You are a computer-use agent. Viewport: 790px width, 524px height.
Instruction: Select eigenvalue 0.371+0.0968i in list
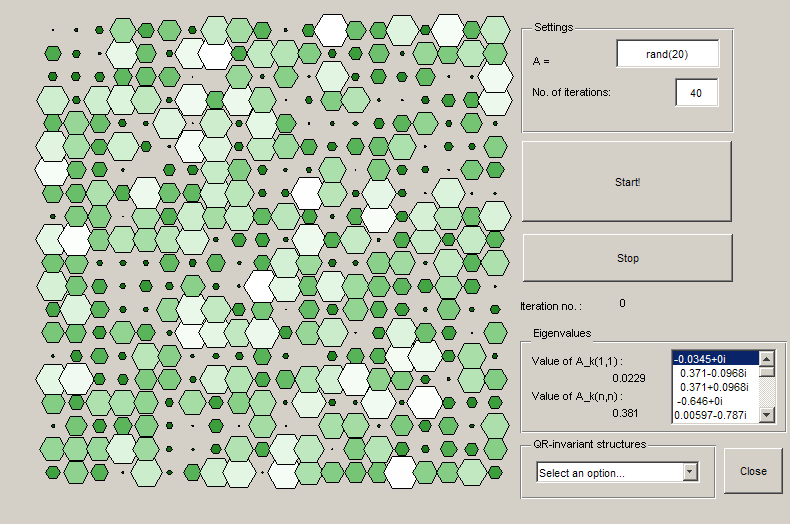click(715, 387)
